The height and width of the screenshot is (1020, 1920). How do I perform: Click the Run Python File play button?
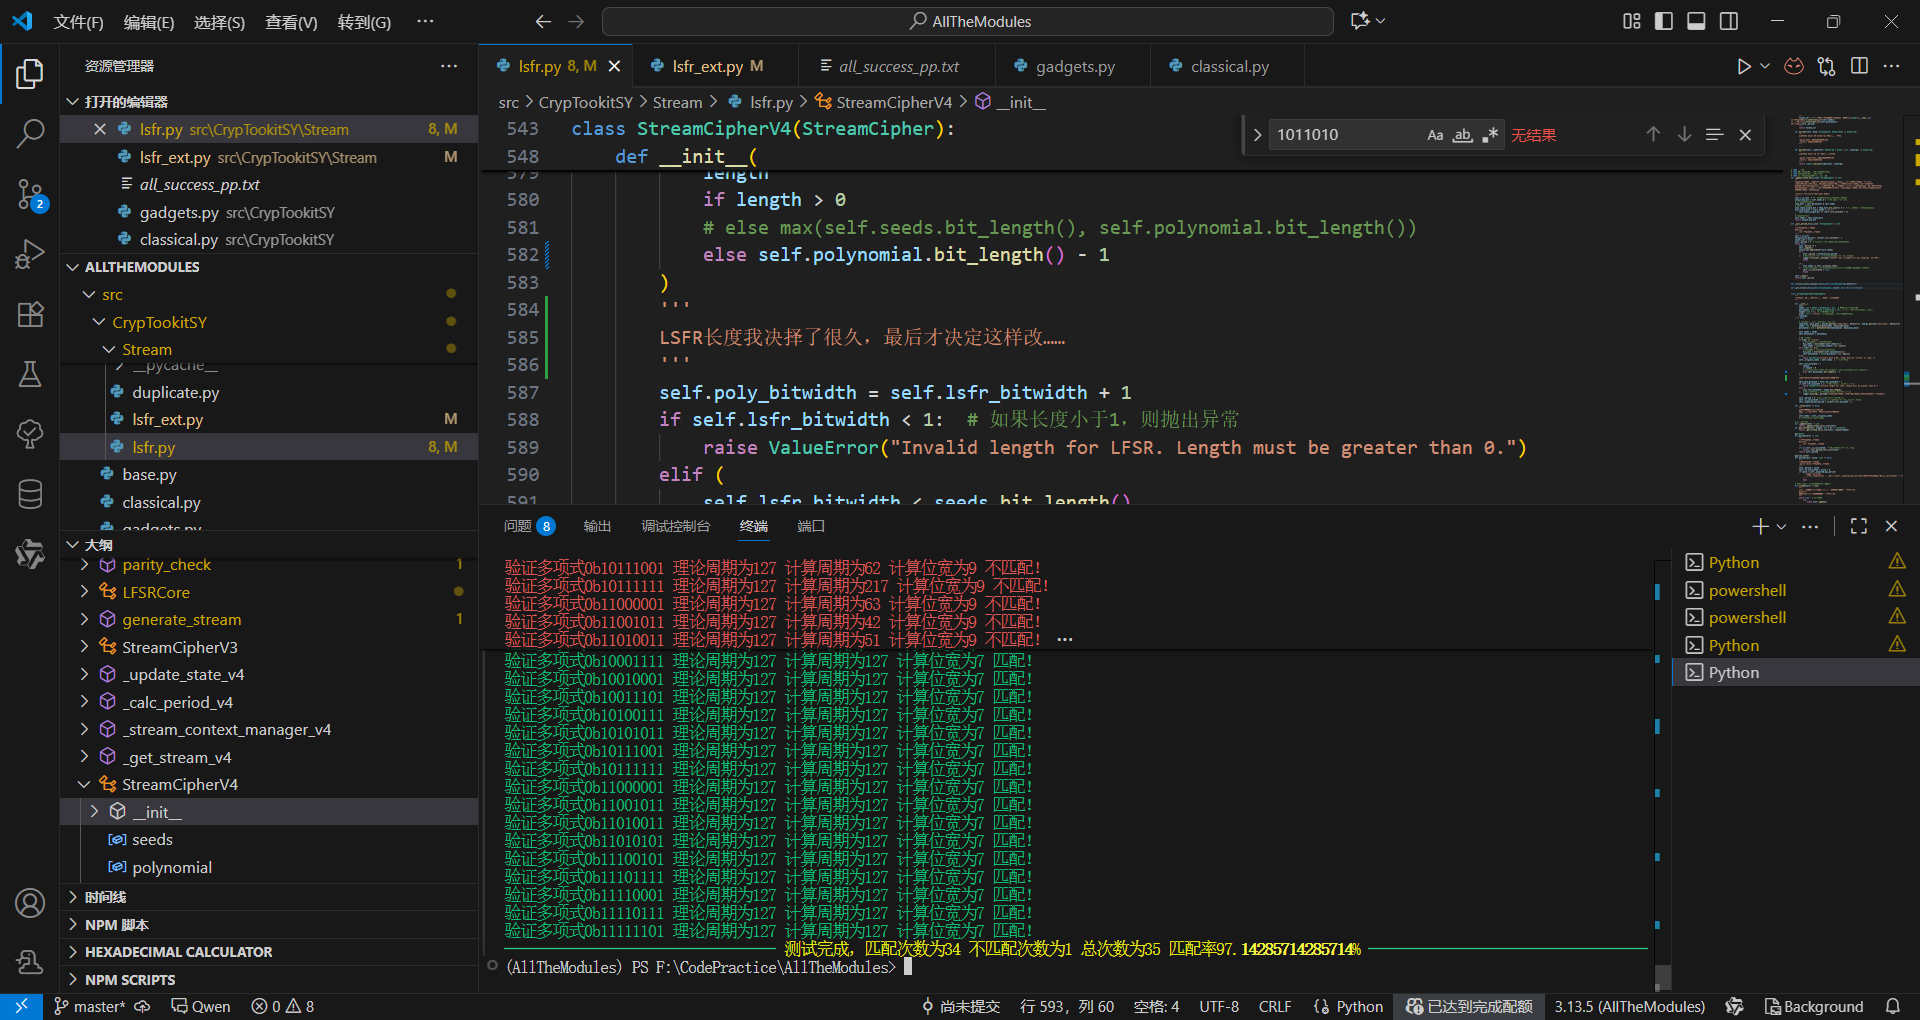coord(1743,66)
